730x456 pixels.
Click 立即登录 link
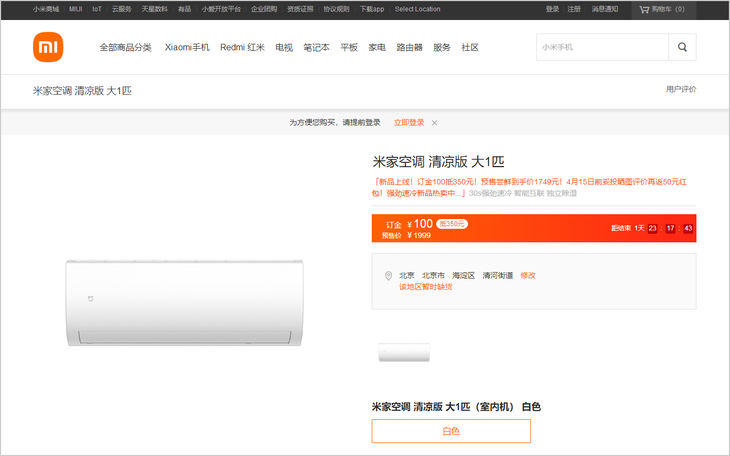[x=409, y=123]
